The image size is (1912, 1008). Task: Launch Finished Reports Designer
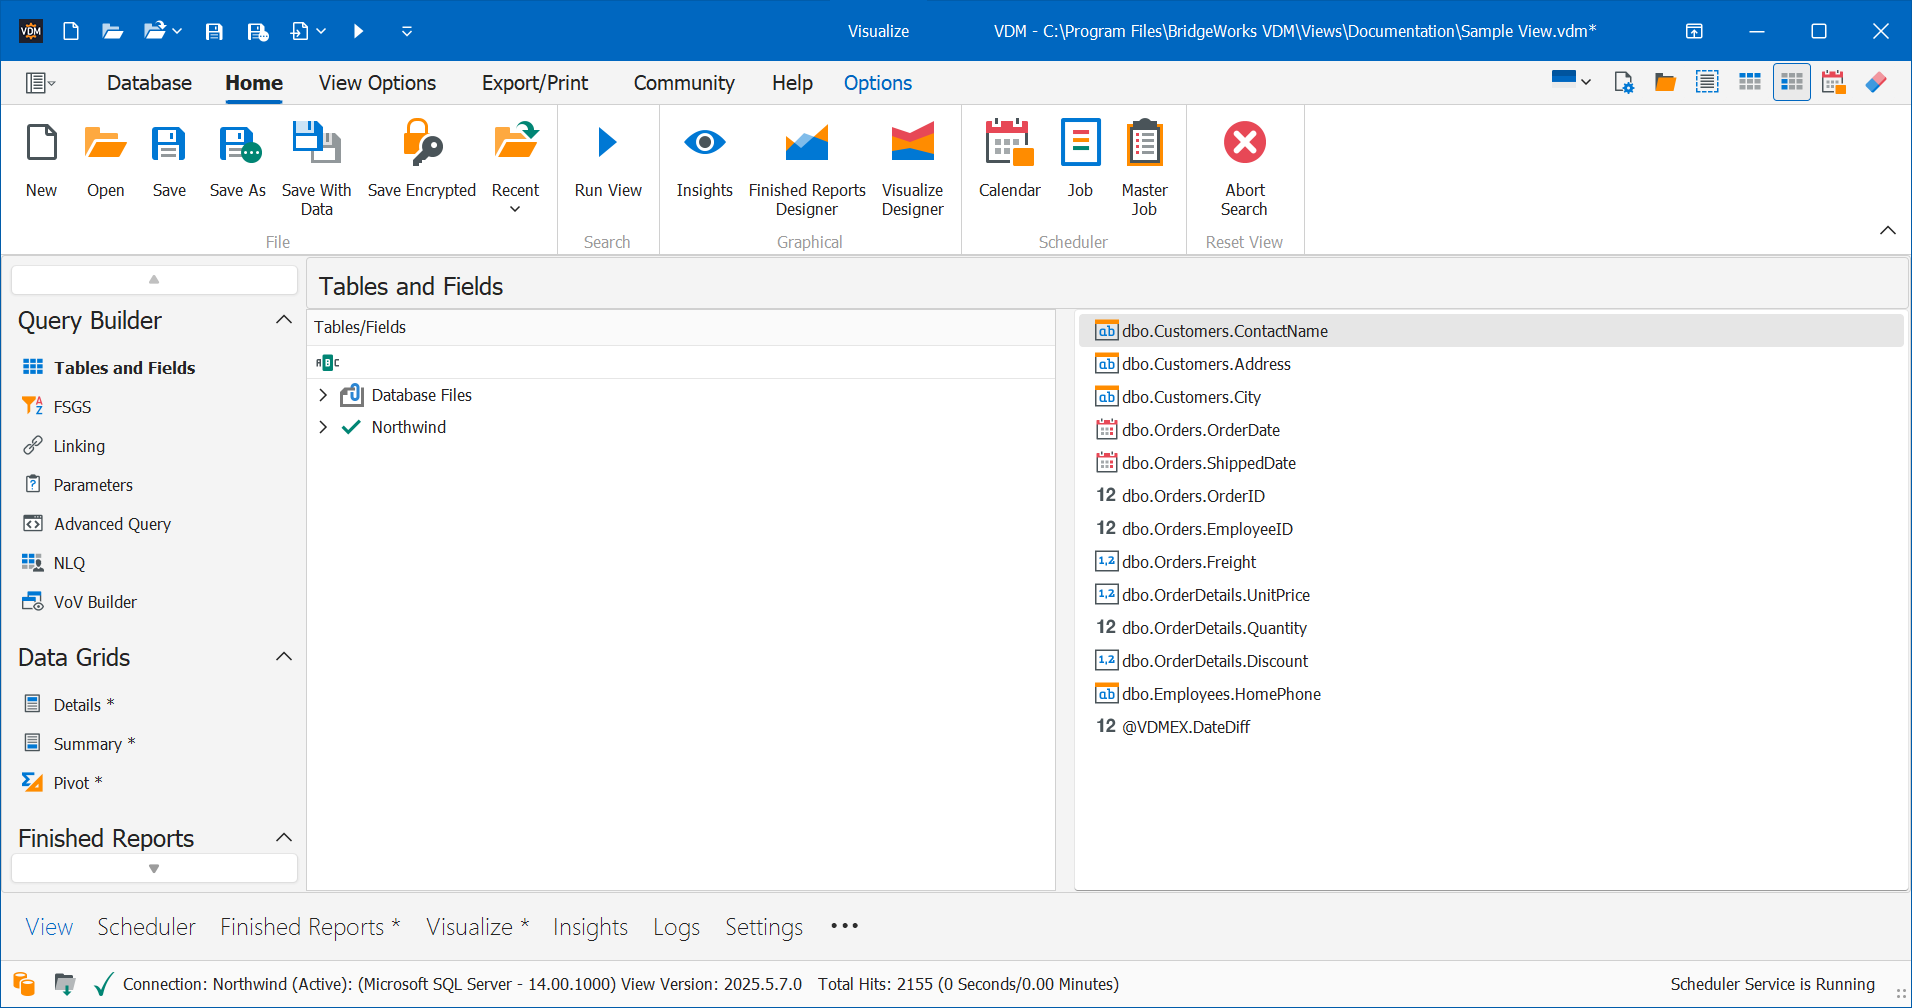coord(807,168)
